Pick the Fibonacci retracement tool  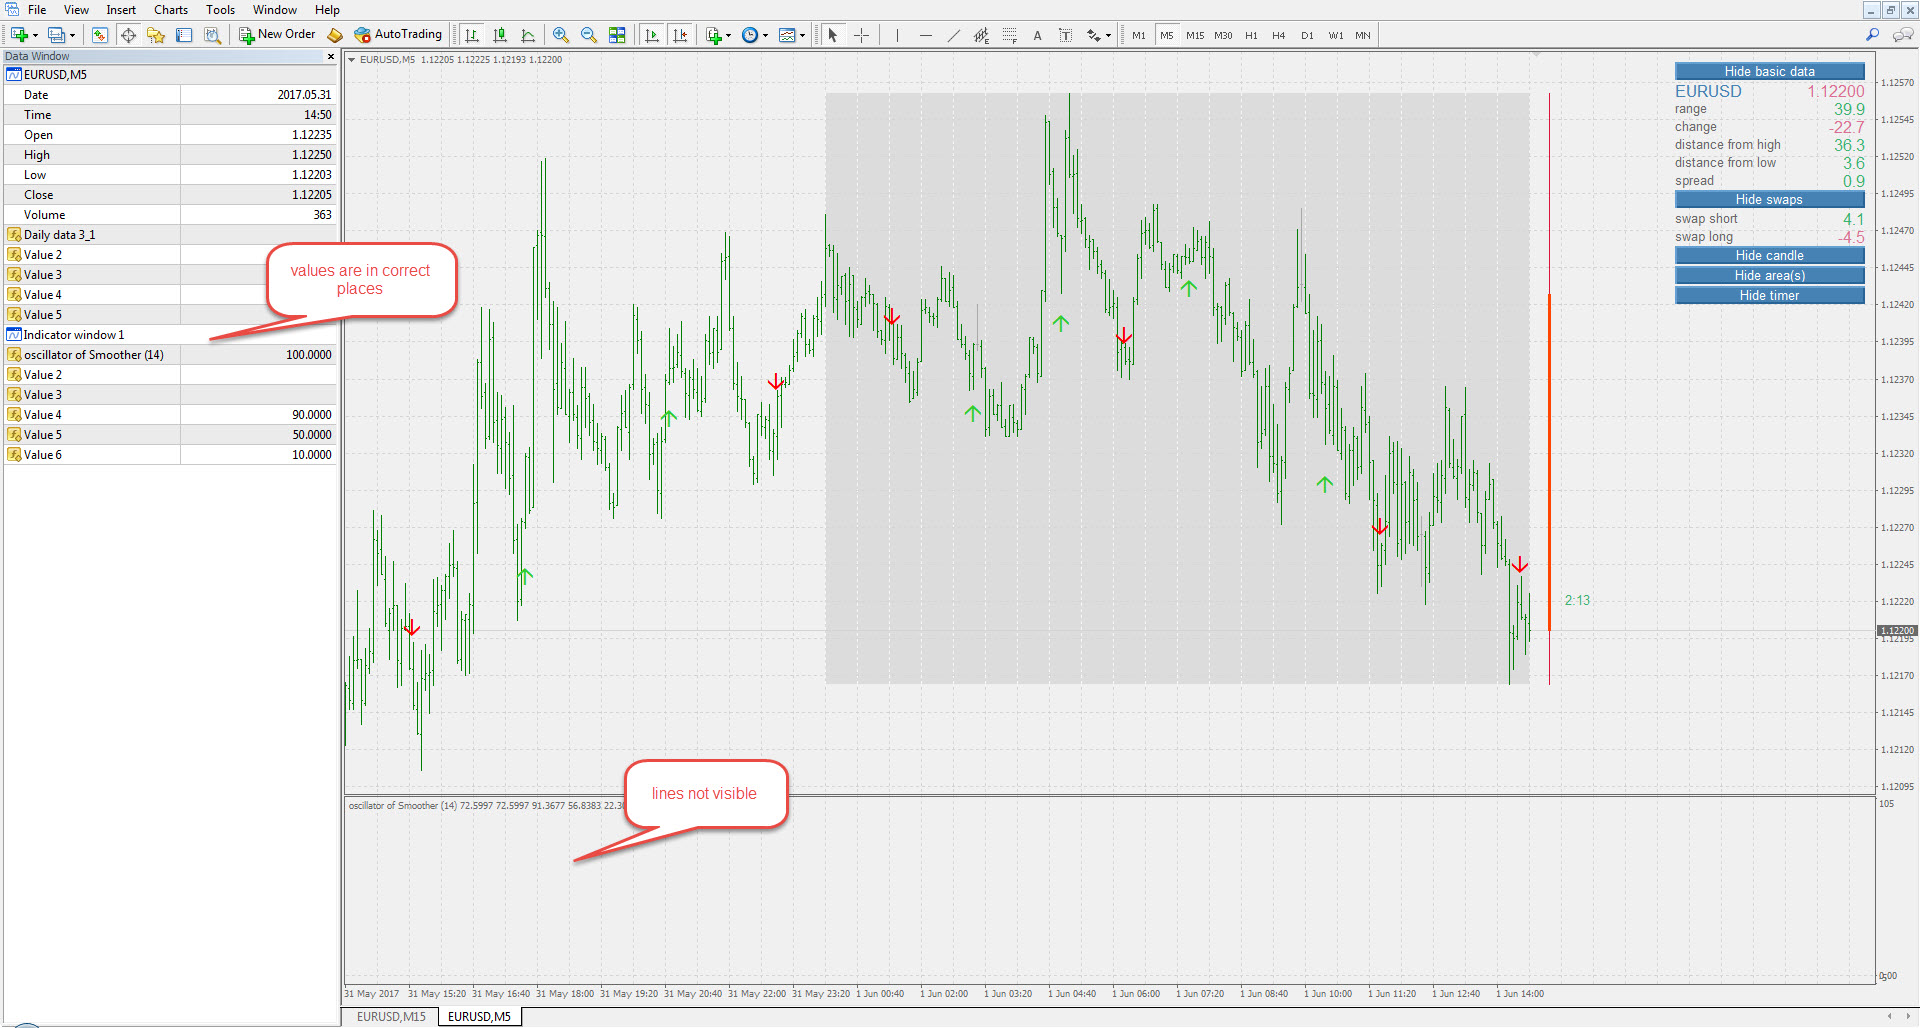tap(1010, 35)
